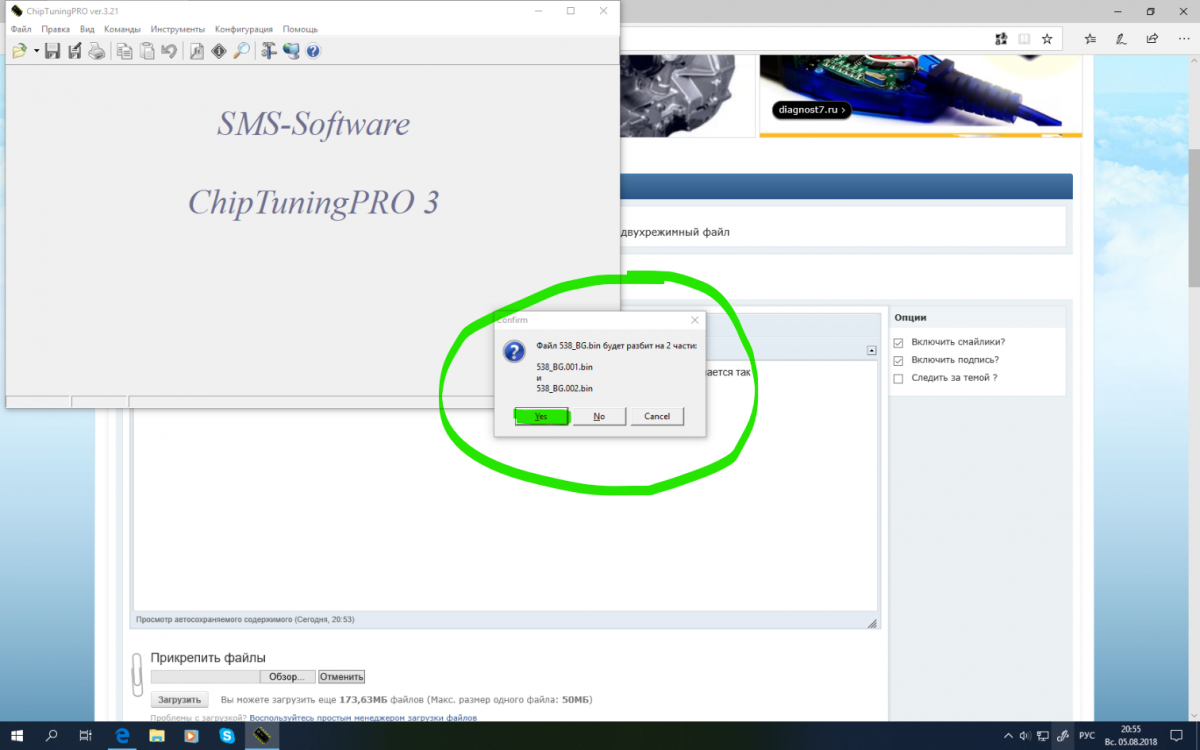Click the magnifier search toolbar icon
Image resolution: width=1200 pixels, height=750 pixels.
point(241,51)
